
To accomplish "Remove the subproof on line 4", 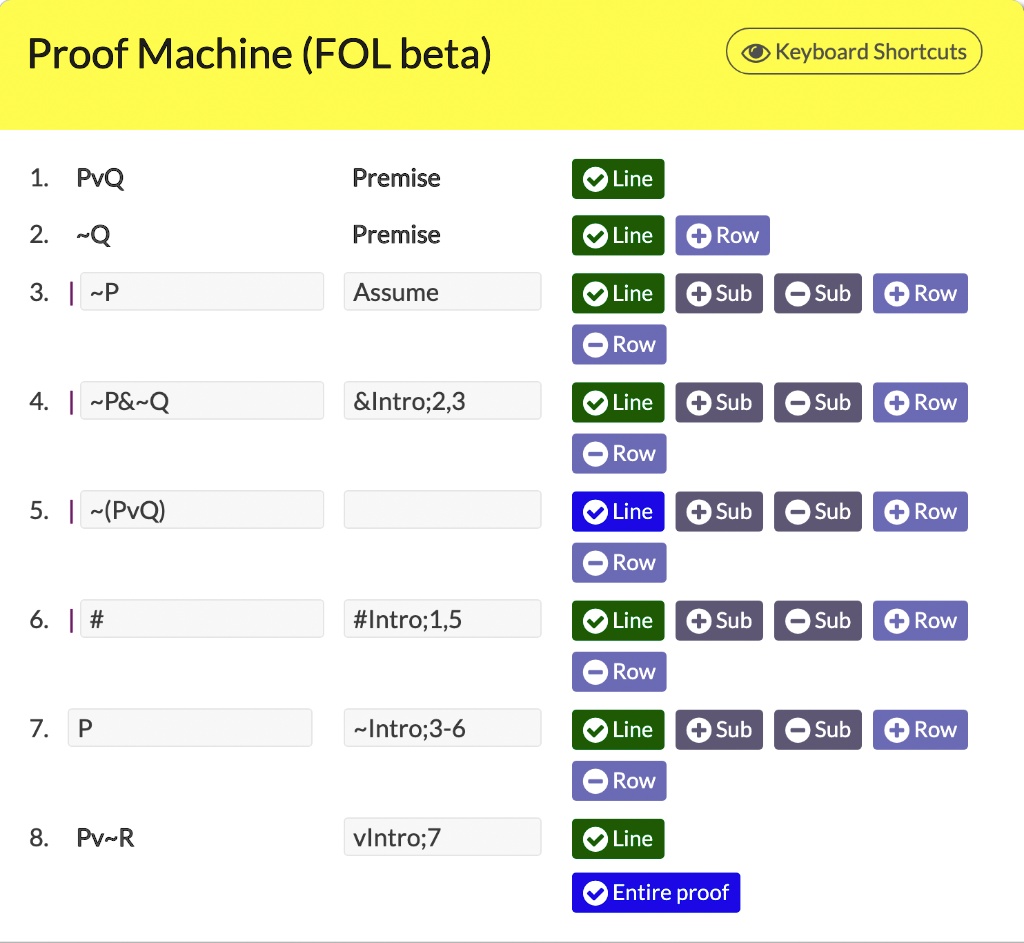I will (817, 402).
